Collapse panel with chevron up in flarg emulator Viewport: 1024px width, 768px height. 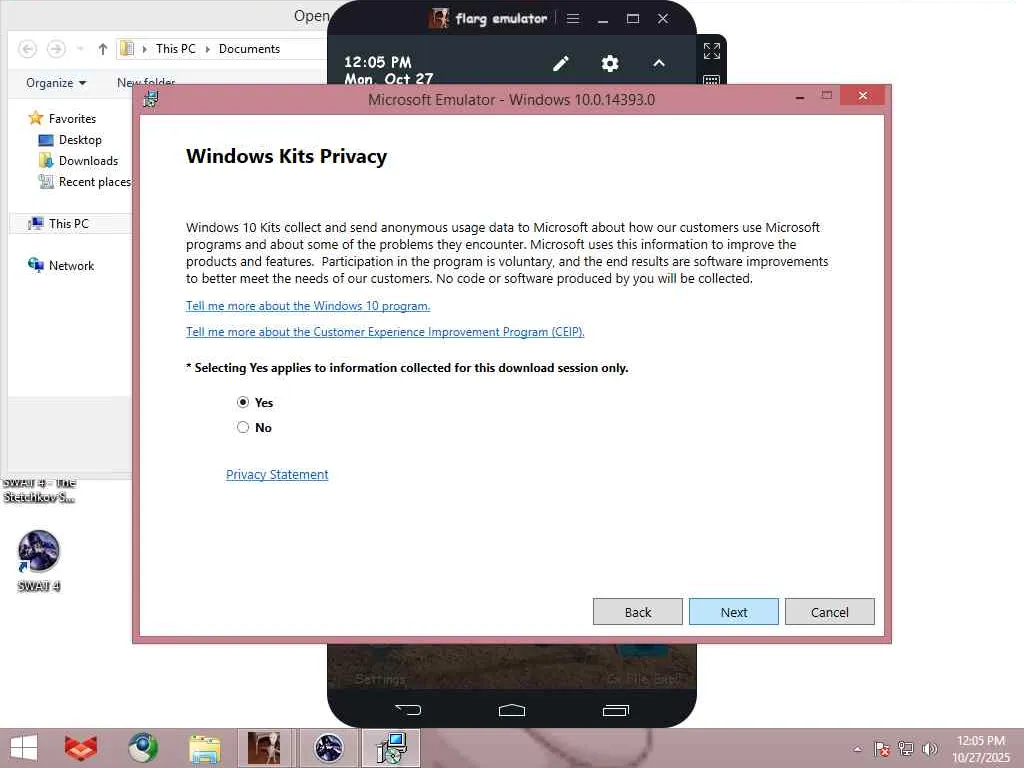[x=659, y=63]
